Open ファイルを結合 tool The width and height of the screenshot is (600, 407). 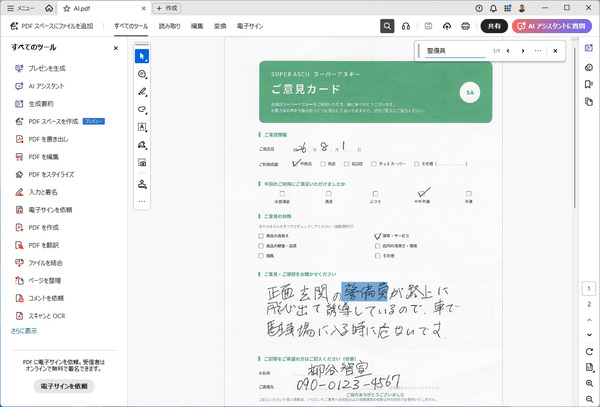coord(39,263)
